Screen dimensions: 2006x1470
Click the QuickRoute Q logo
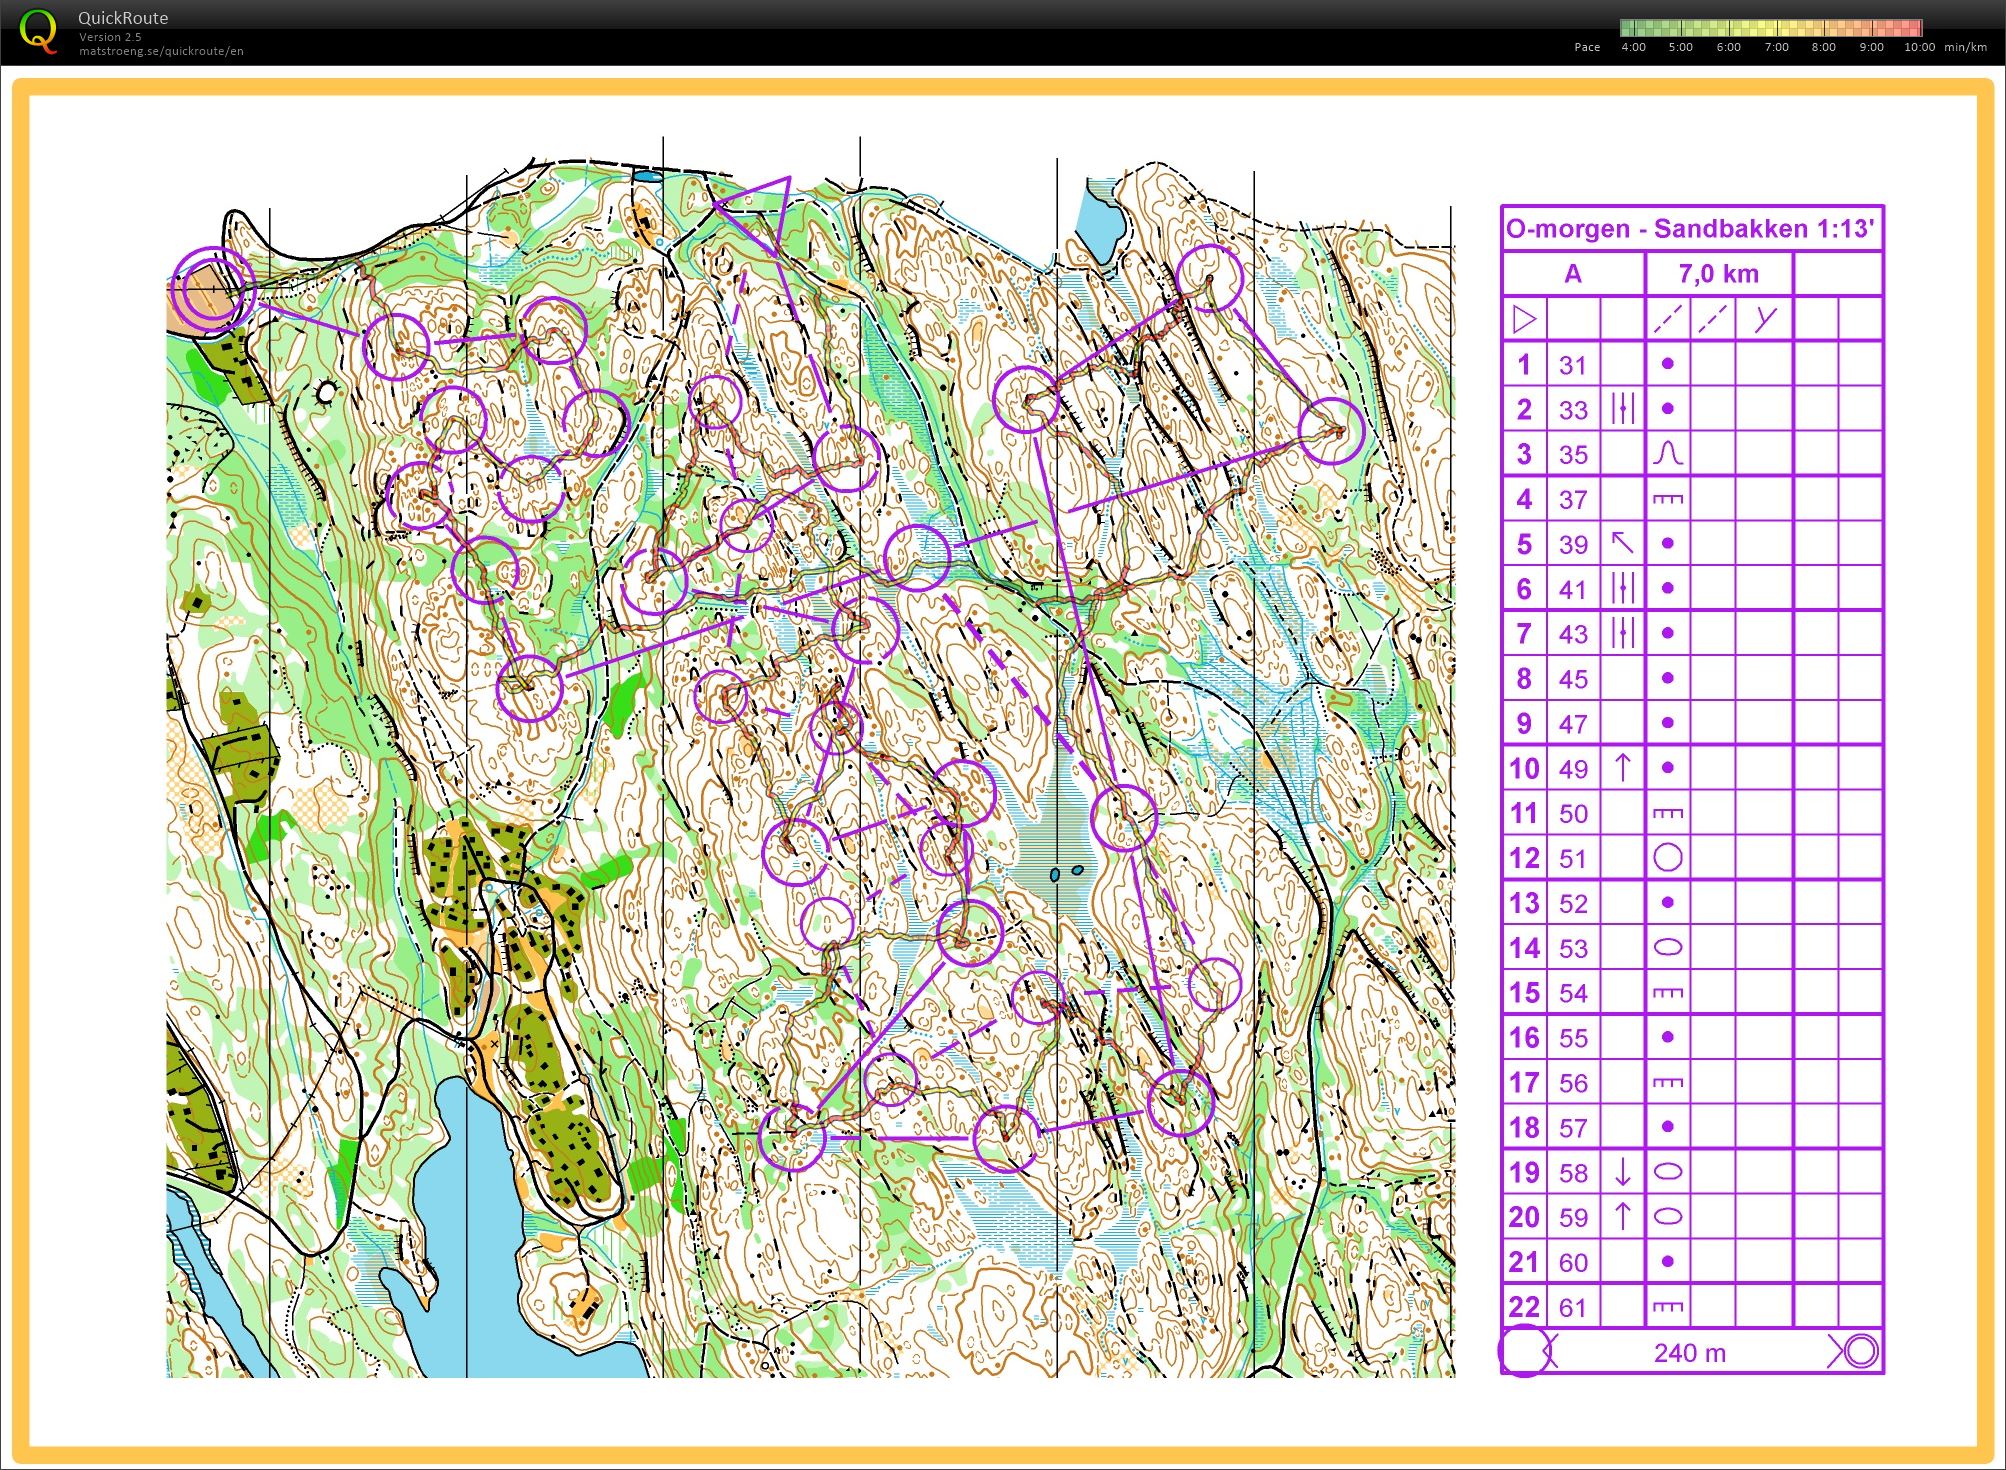(x=38, y=31)
